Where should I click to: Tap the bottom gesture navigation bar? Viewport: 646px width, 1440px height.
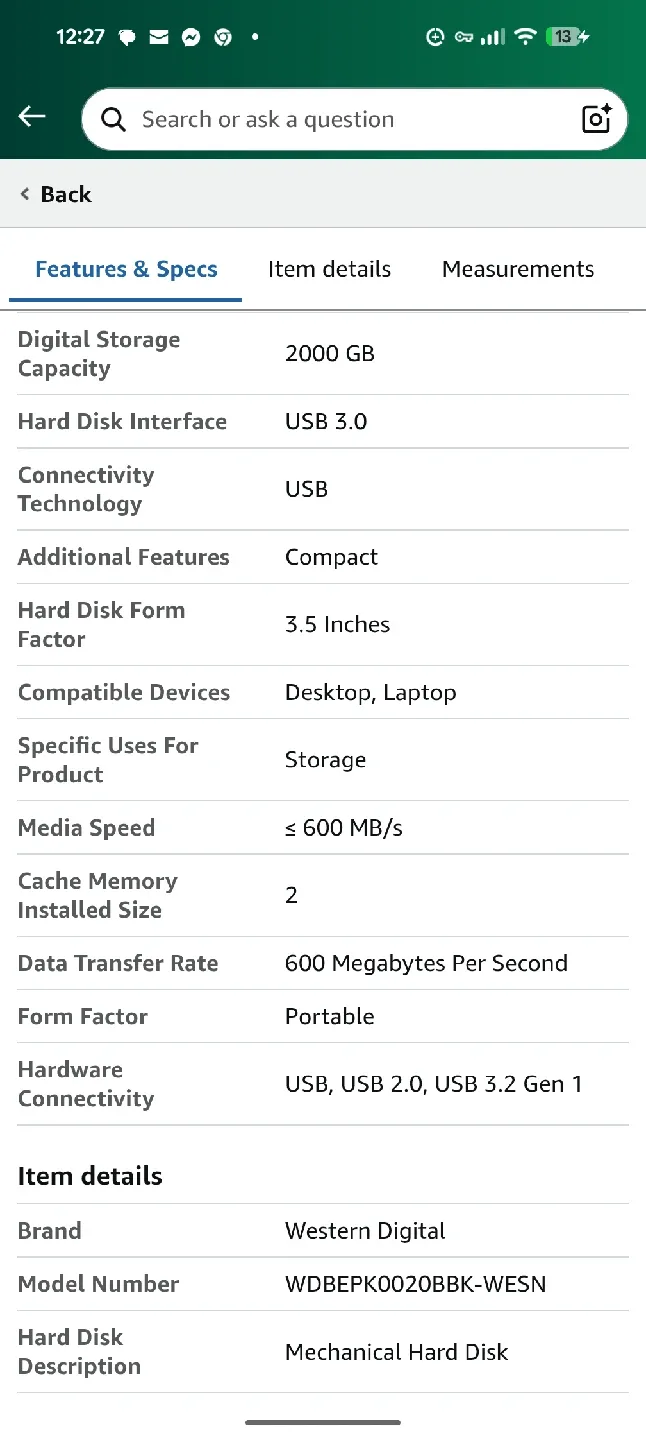(x=323, y=1421)
